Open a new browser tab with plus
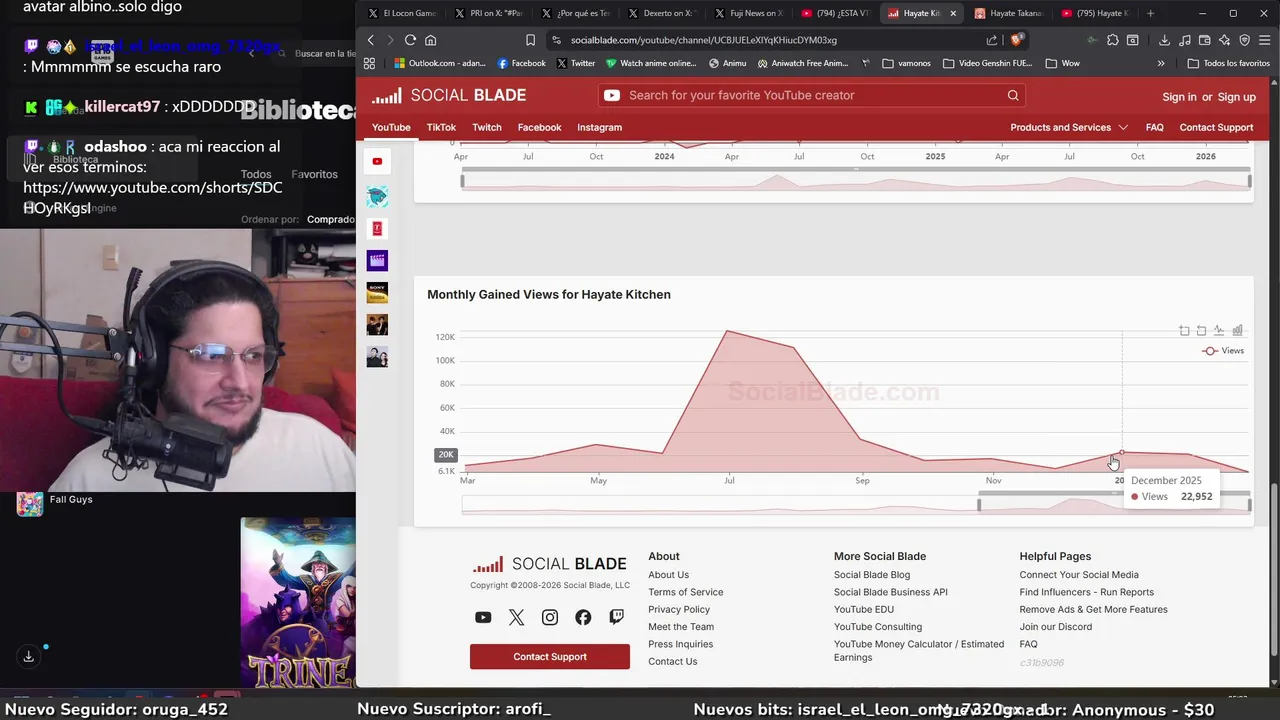Viewport: 1280px width, 720px height. [1150, 13]
